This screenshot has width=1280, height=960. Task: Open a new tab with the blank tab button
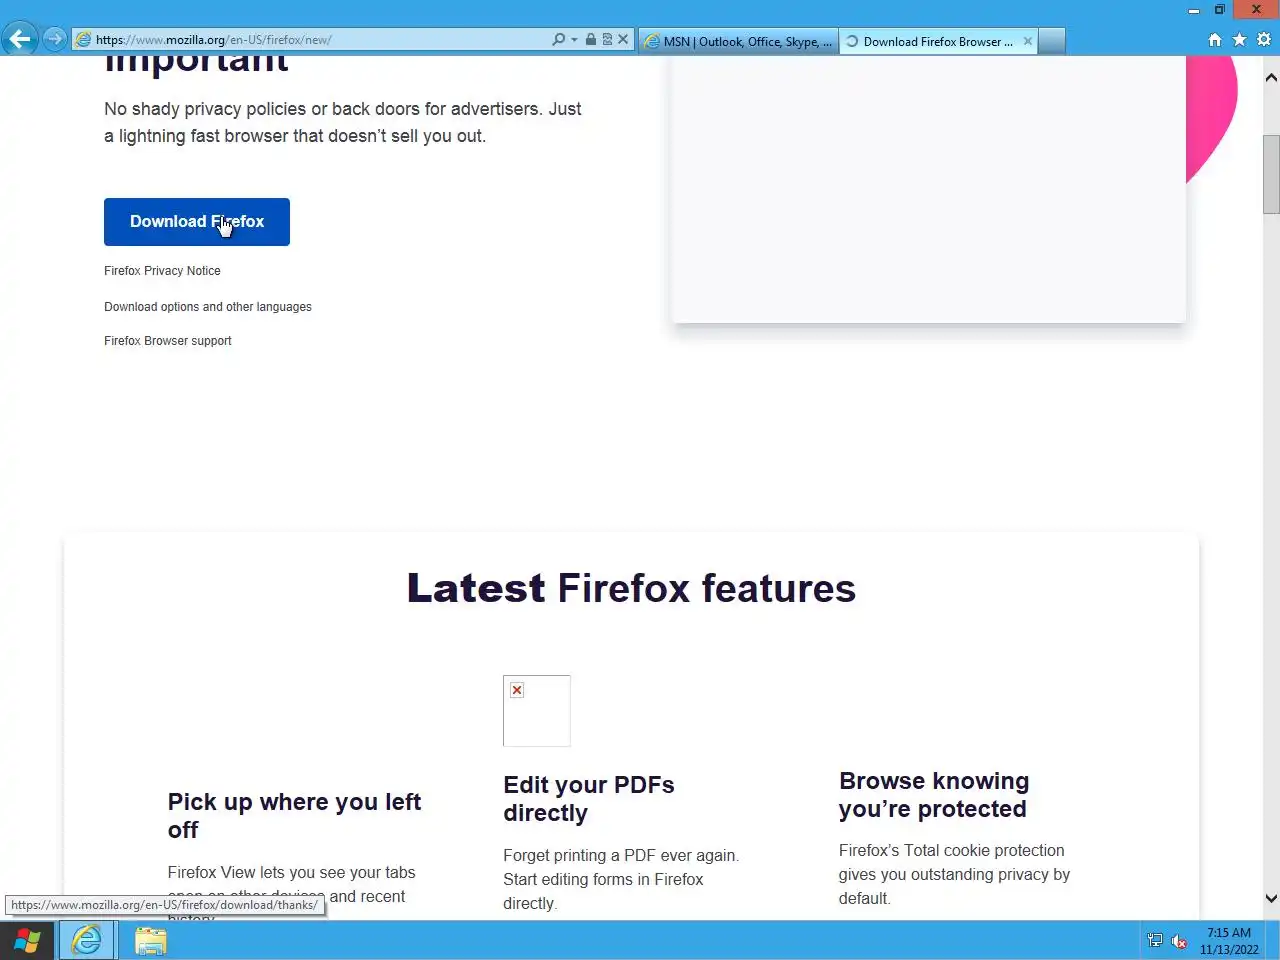[x=1052, y=41]
